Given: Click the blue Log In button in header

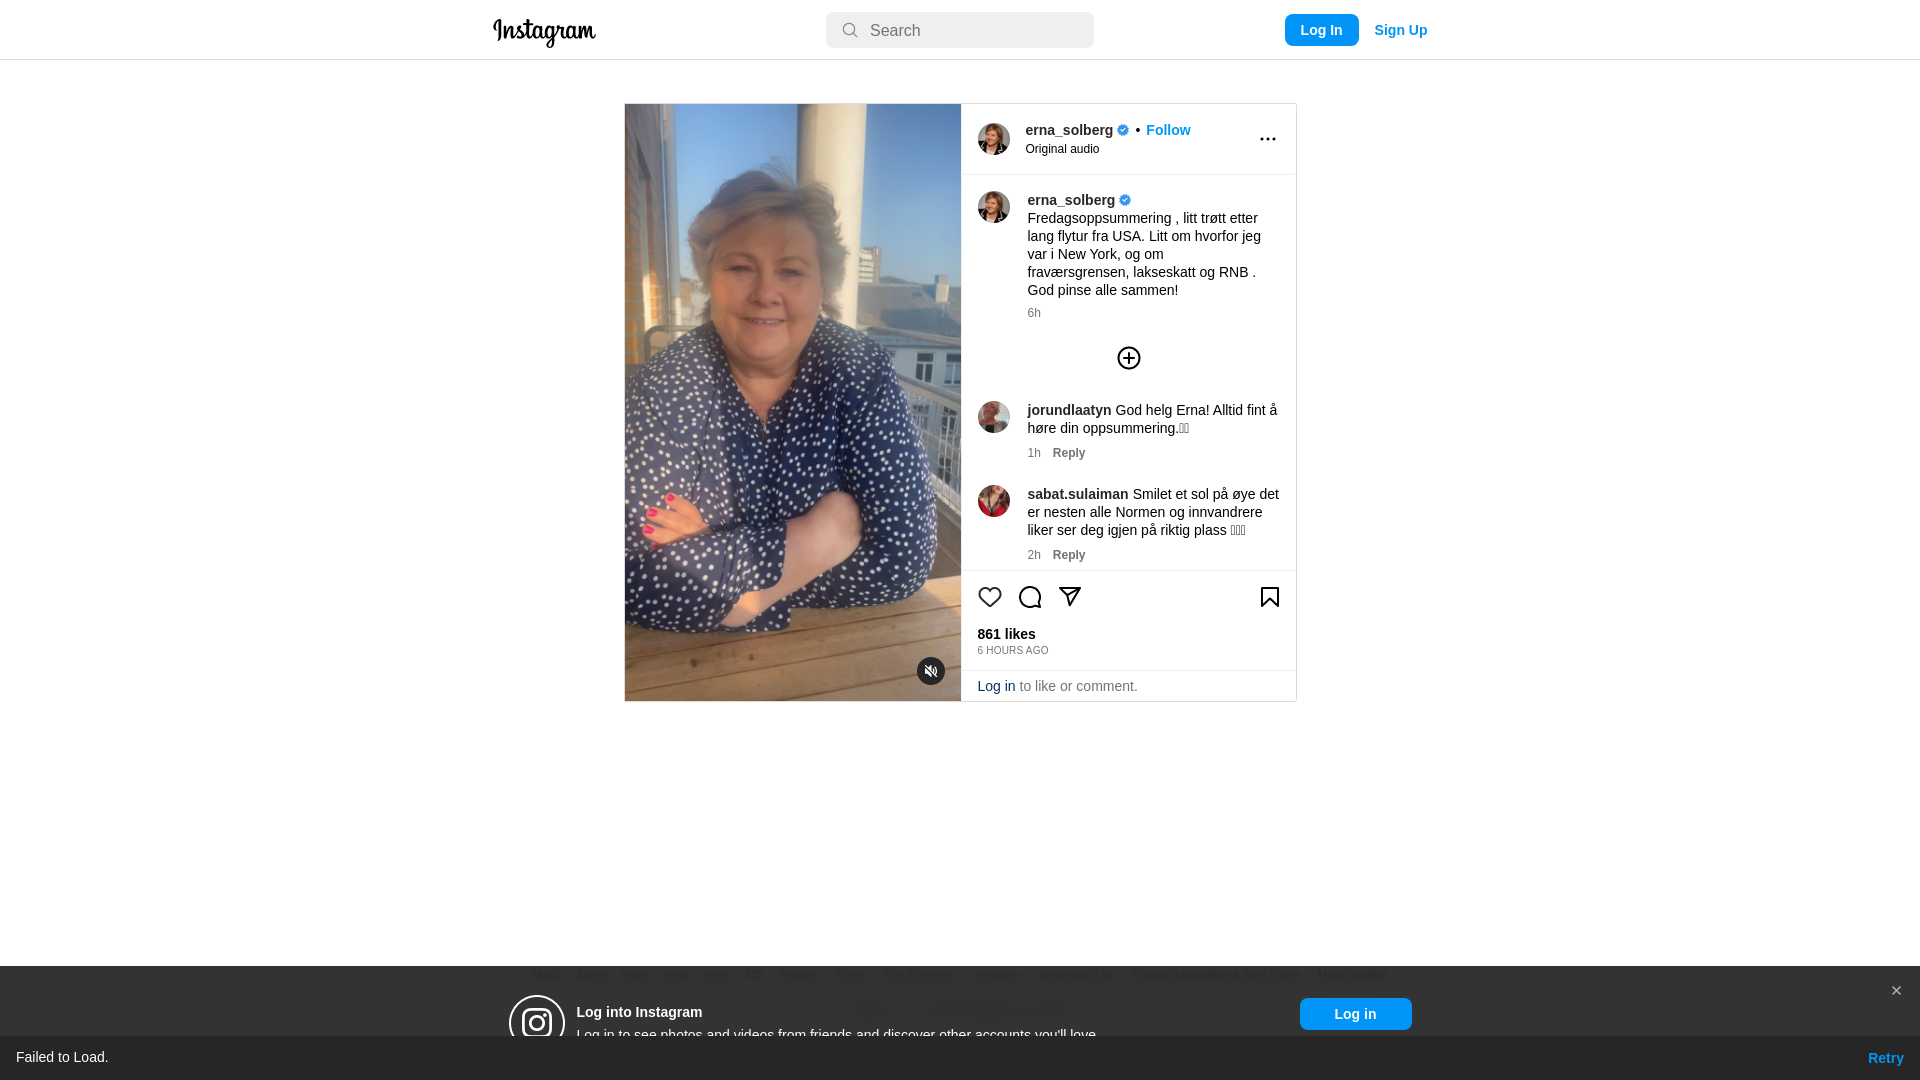Looking at the screenshot, I should pos(1322,30).
